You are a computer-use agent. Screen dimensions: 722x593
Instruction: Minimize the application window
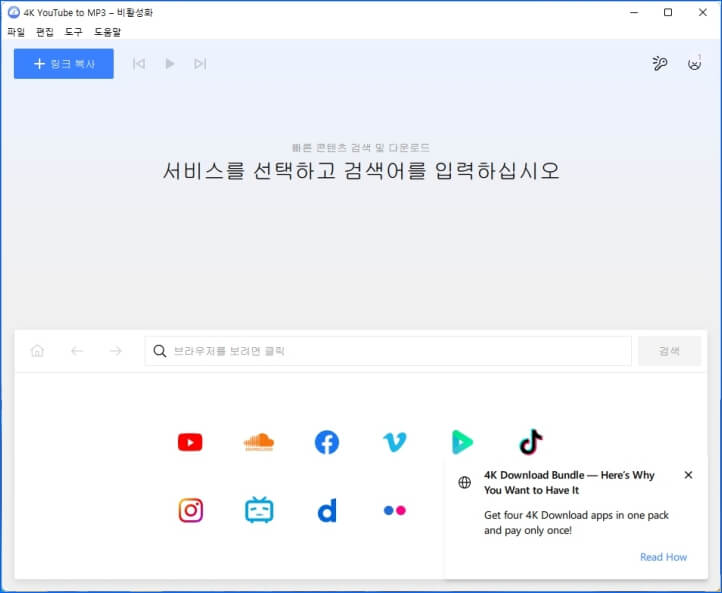point(634,12)
